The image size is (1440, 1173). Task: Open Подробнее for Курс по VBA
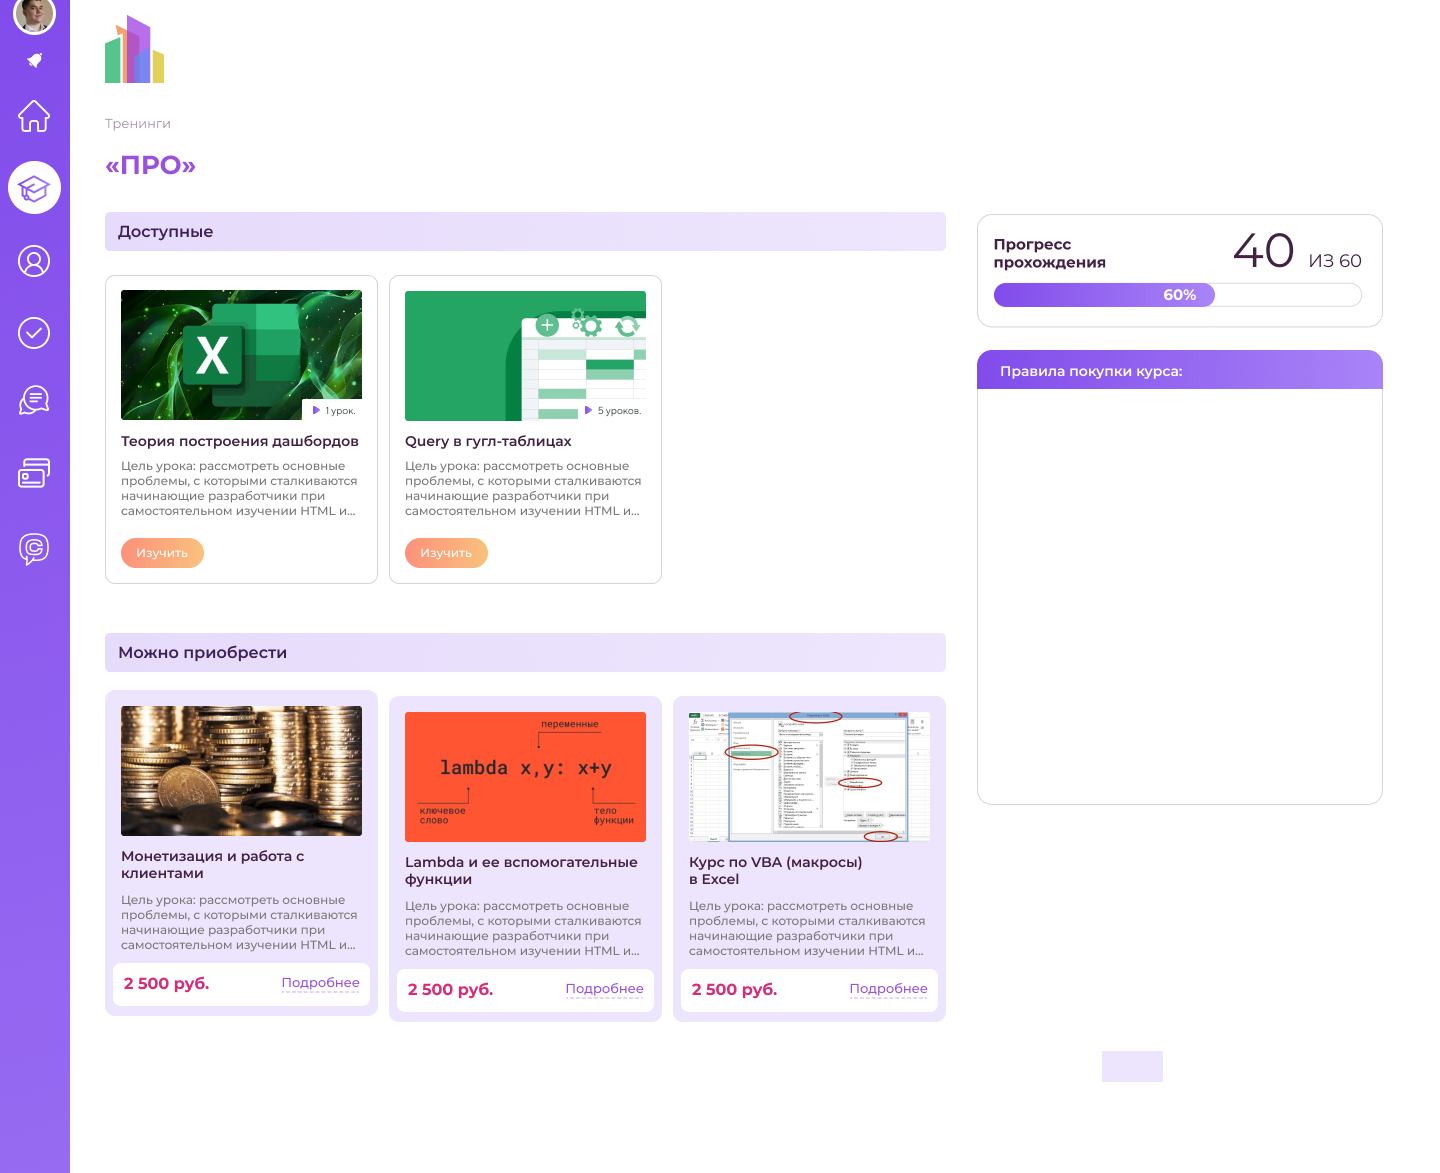[888, 989]
